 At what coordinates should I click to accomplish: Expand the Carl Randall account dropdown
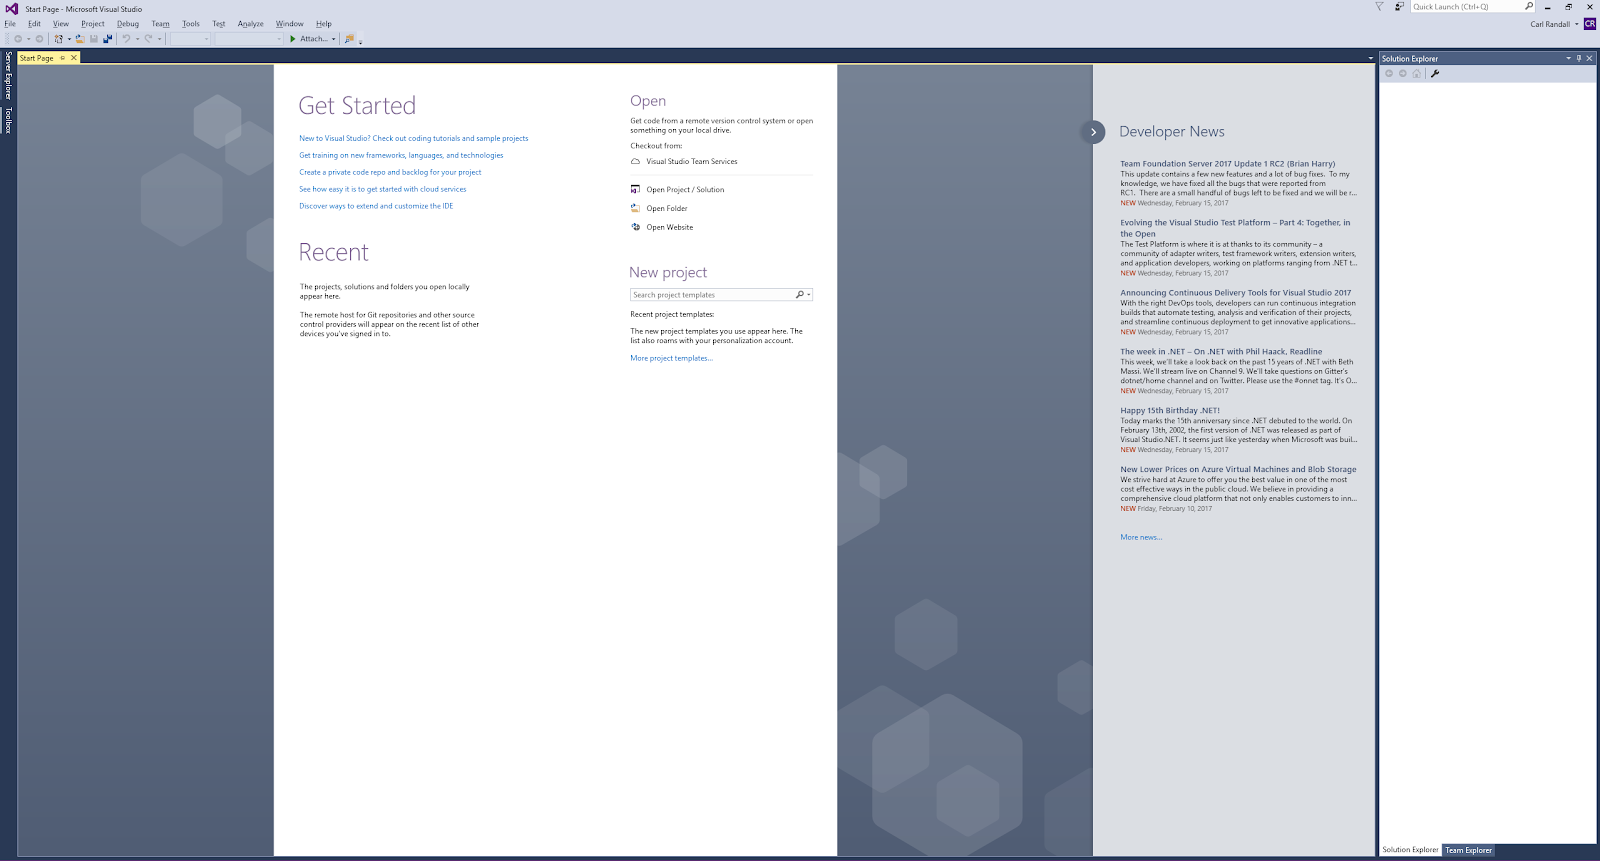point(1577,24)
